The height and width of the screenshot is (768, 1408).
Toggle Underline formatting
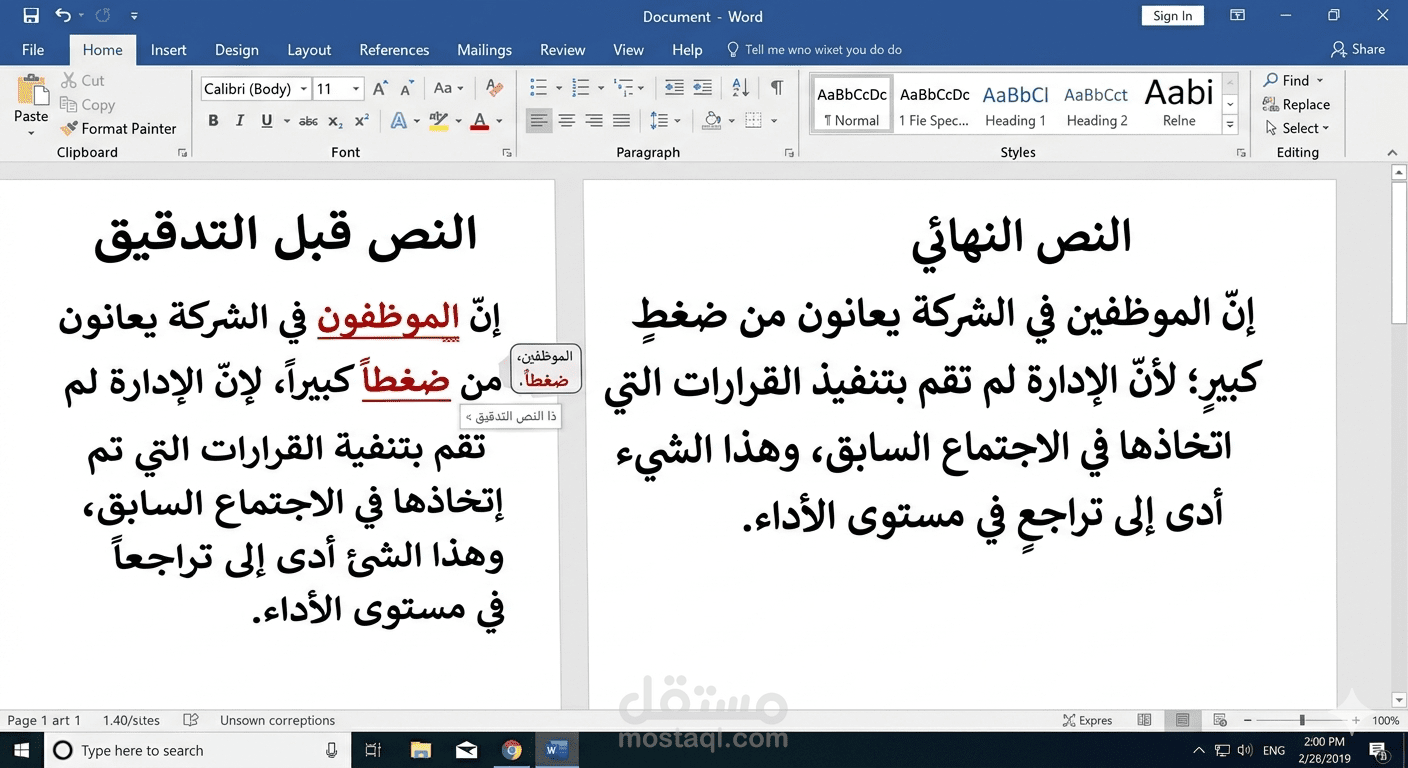[266, 121]
